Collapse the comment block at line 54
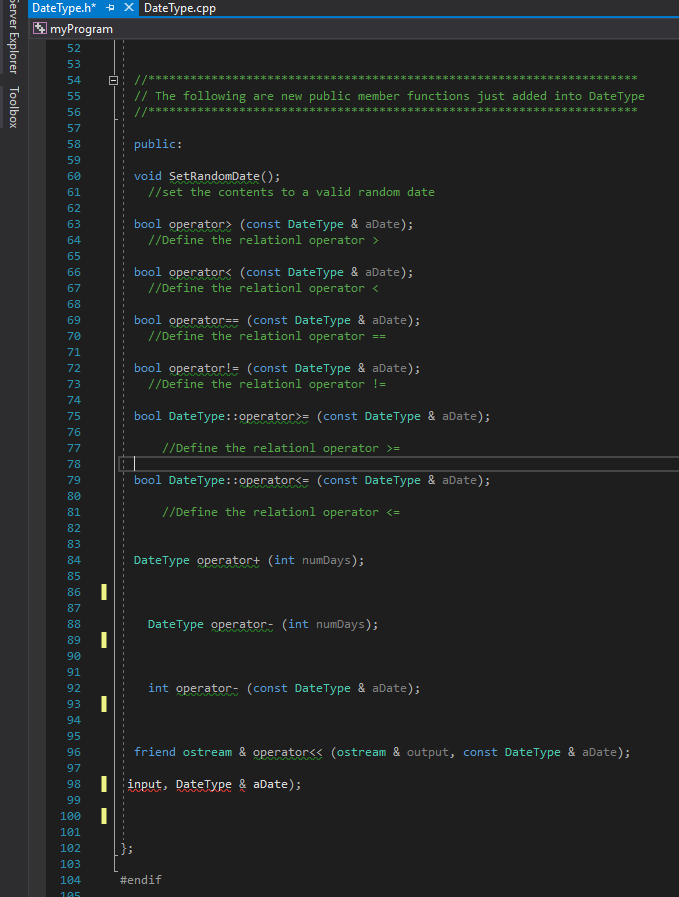679x897 pixels. [113, 81]
